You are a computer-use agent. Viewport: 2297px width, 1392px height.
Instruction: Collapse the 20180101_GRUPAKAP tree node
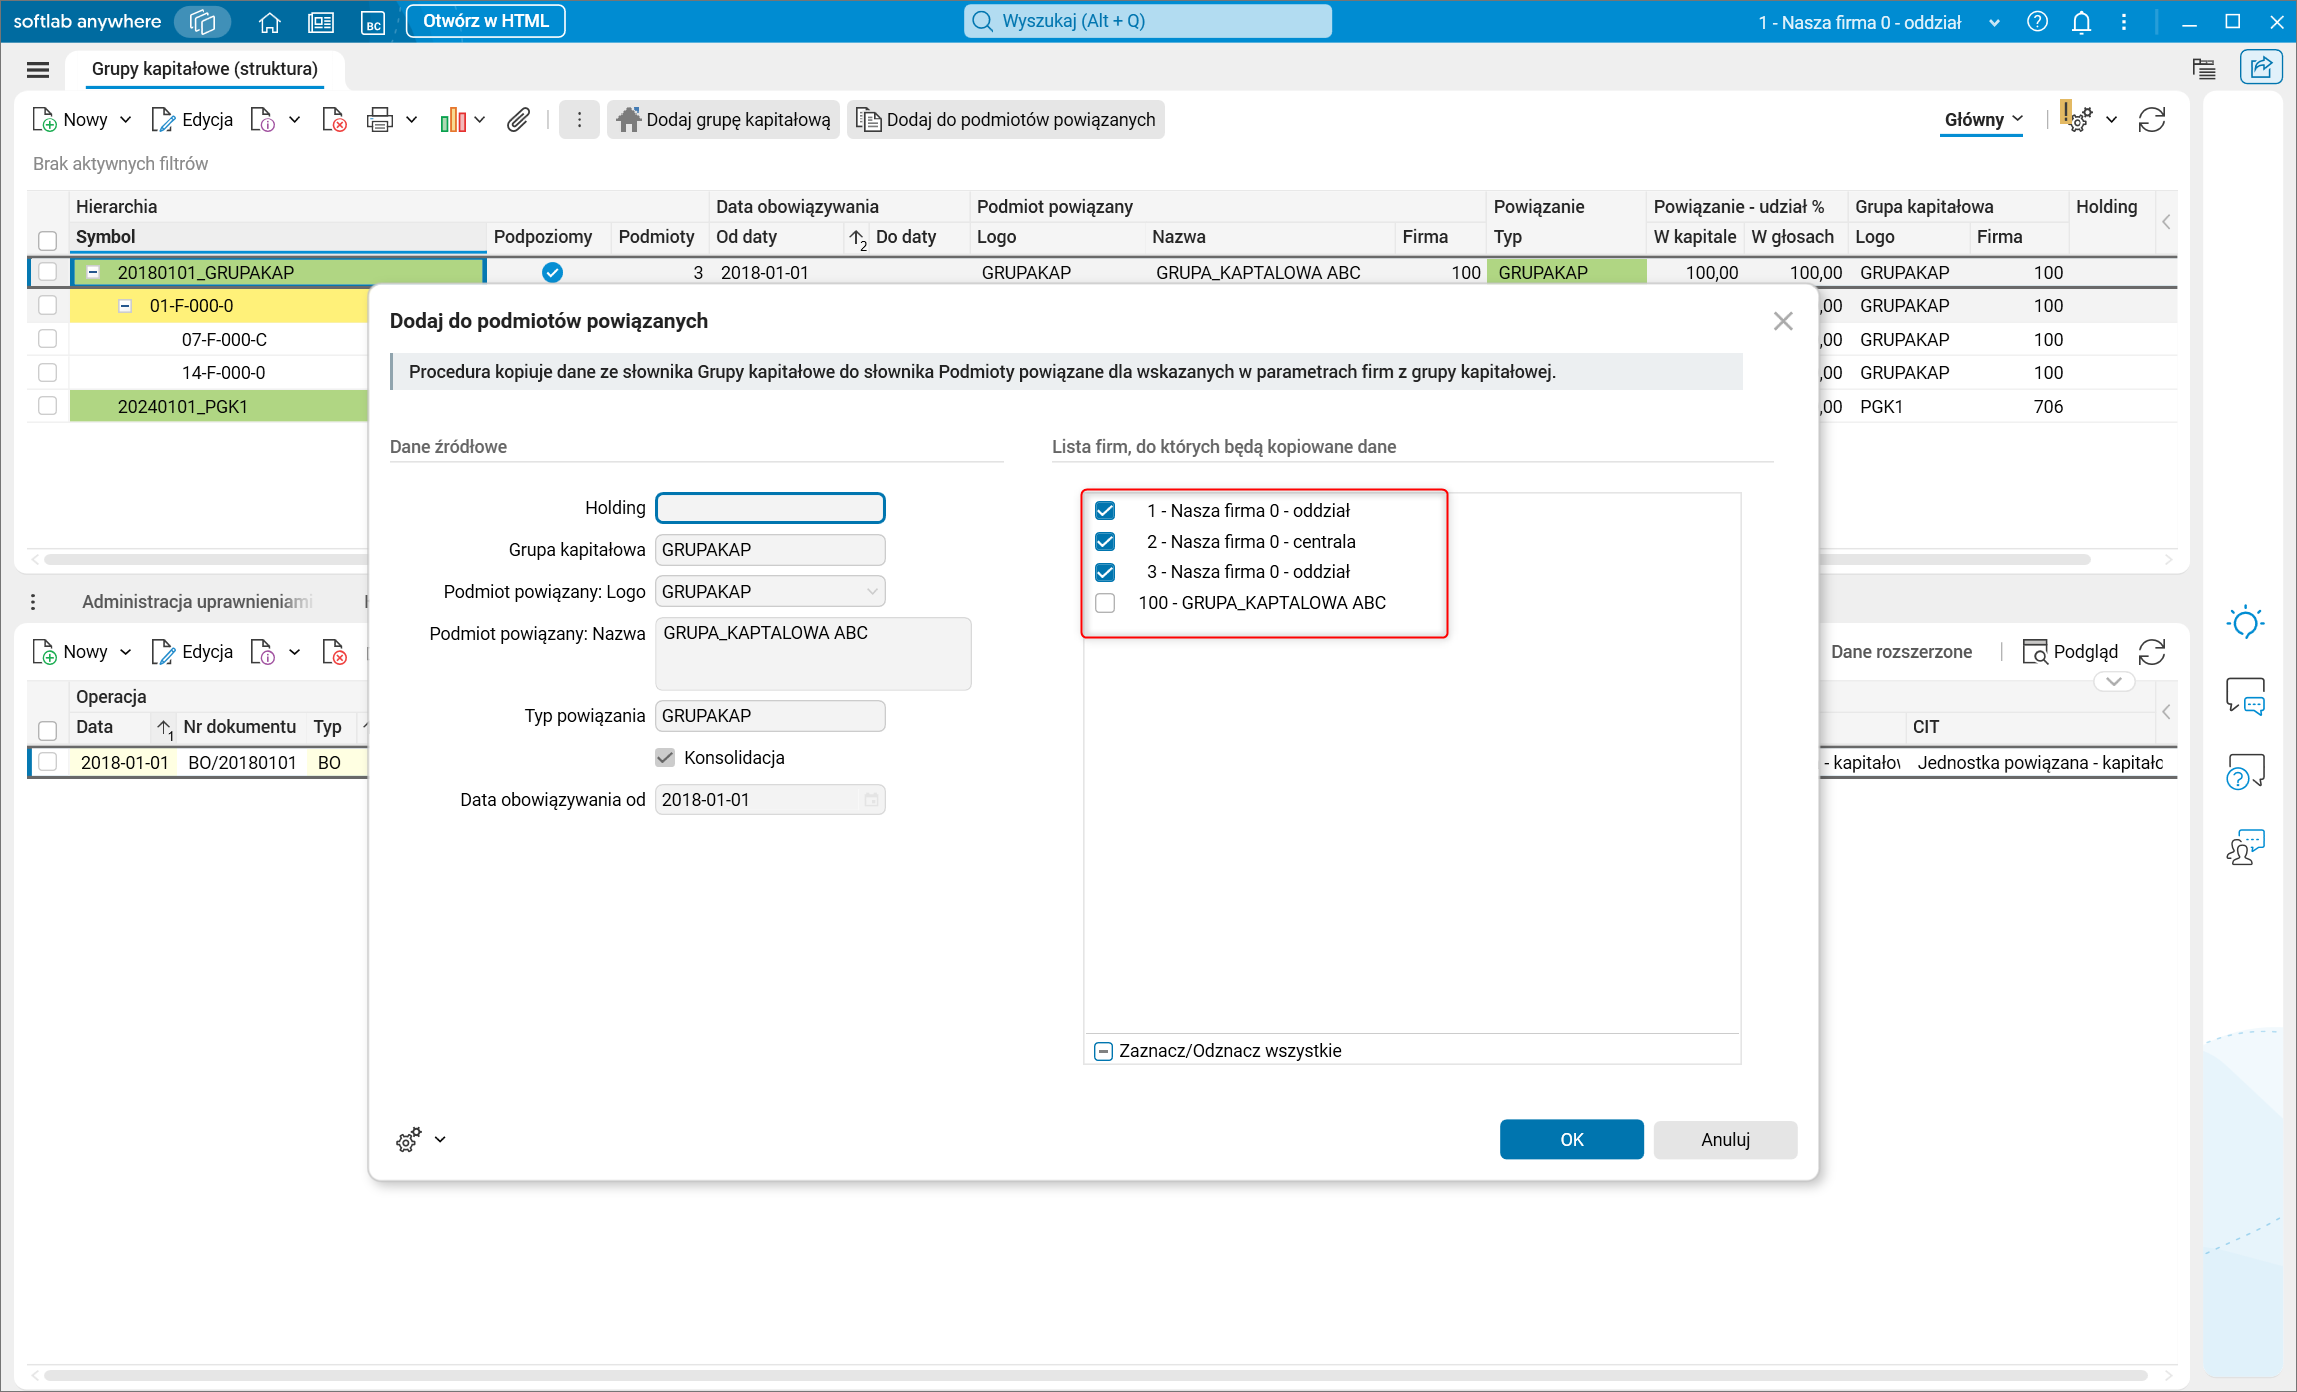93,272
